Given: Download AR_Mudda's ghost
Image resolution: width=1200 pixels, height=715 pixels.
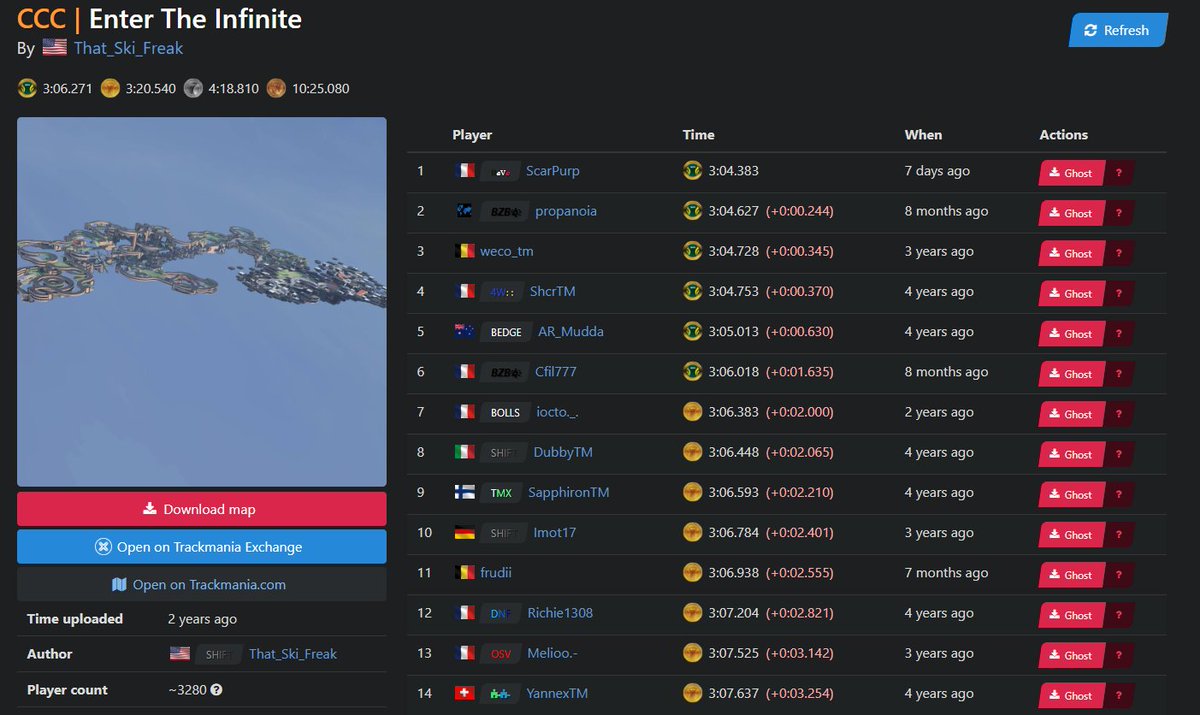Looking at the screenshot, I should 1070,334.
